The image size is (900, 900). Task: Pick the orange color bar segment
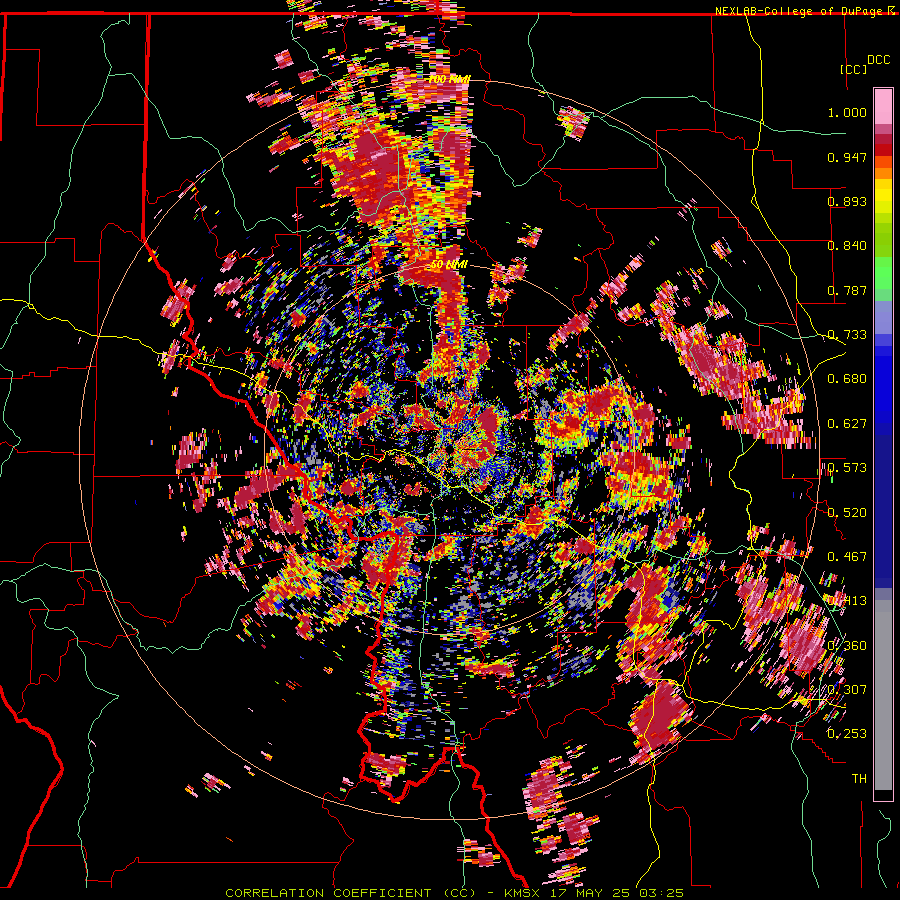click(883, 173)
